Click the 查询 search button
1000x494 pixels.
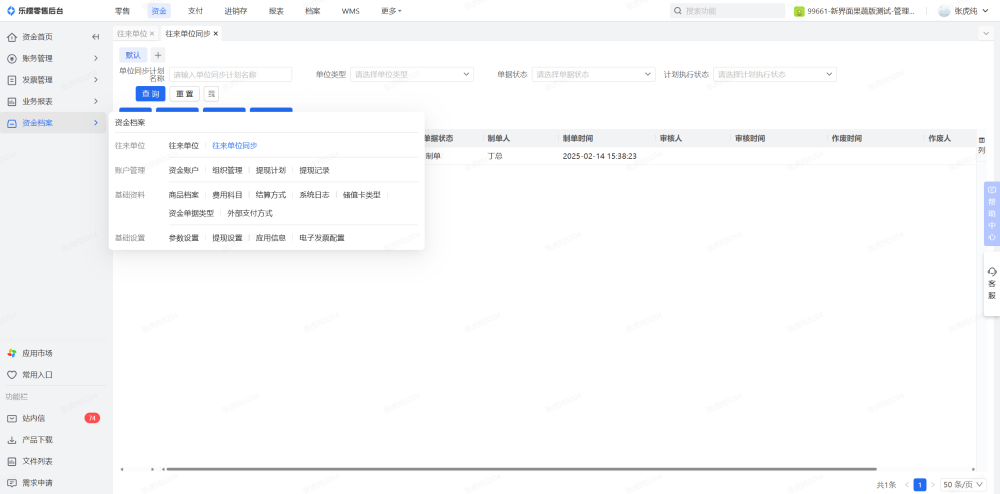[x=150, y=94]
